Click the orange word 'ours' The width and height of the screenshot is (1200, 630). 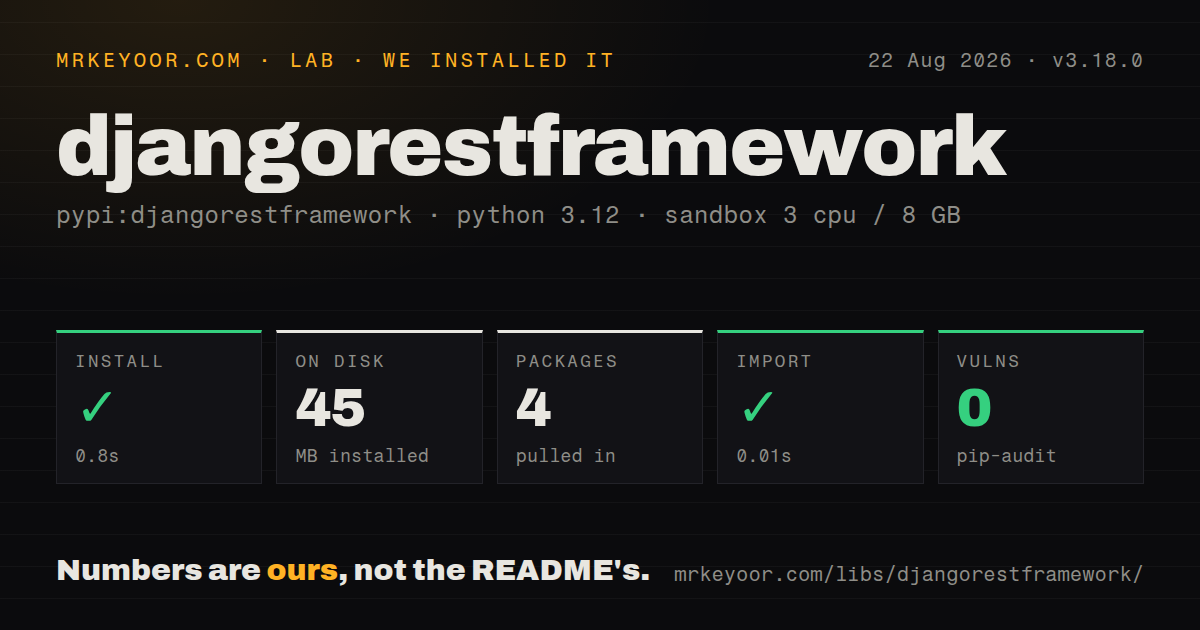pos(302,571)
